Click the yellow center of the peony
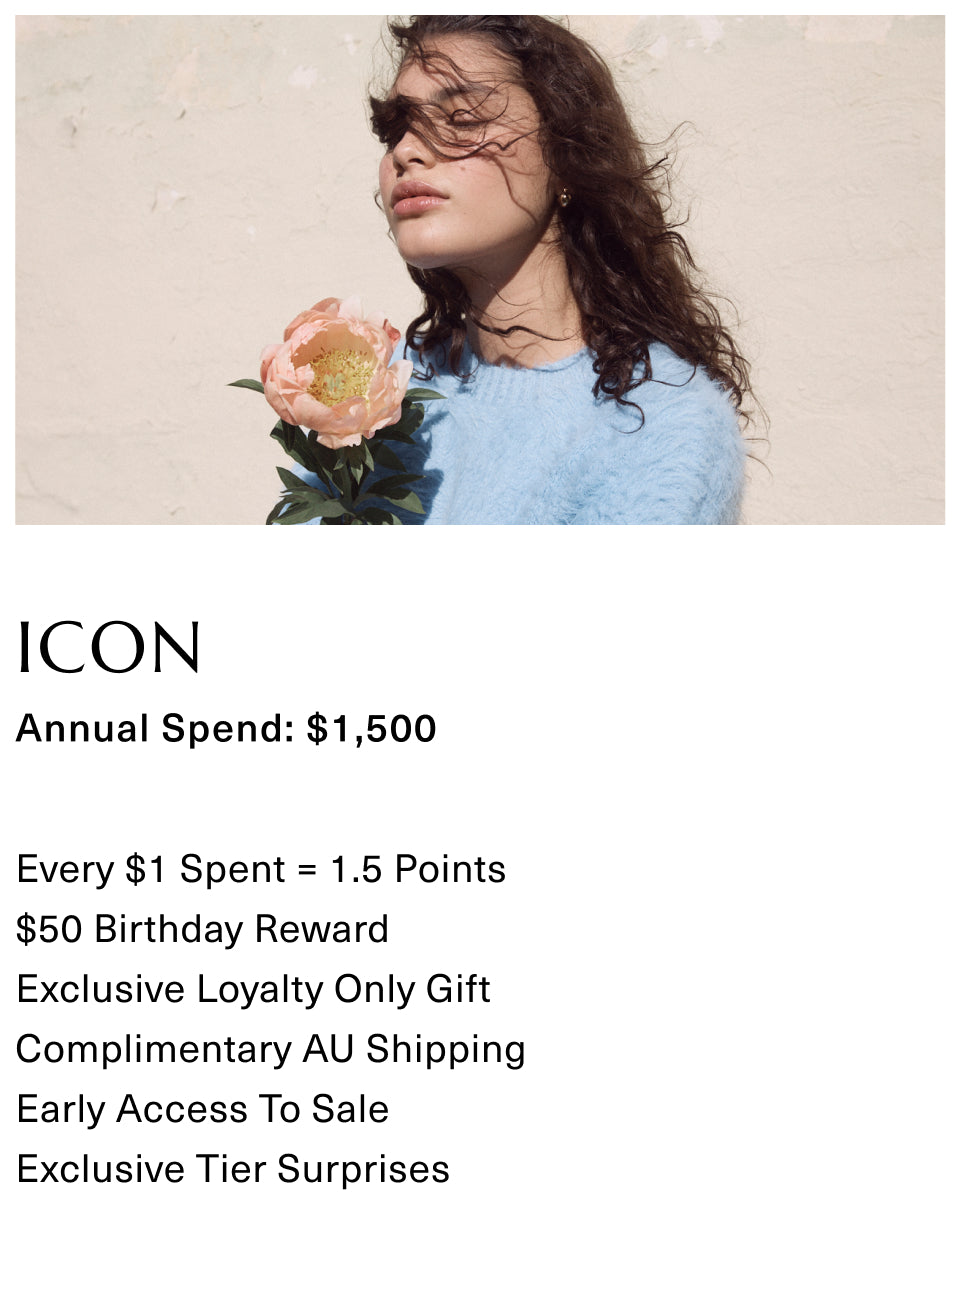The image size is (961, 1290). coord(340,375)
